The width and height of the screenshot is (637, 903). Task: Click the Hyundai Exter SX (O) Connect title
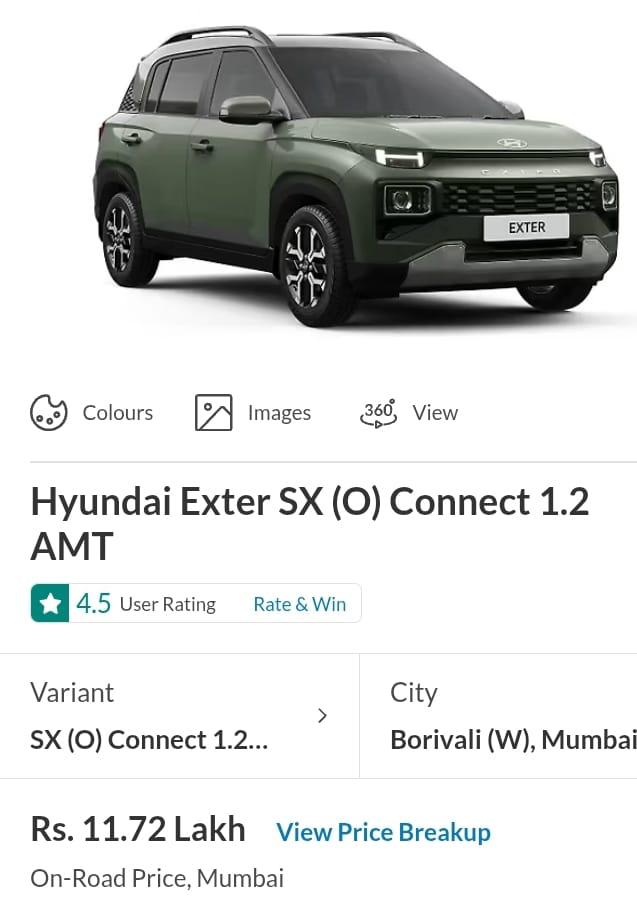point(310,523)
